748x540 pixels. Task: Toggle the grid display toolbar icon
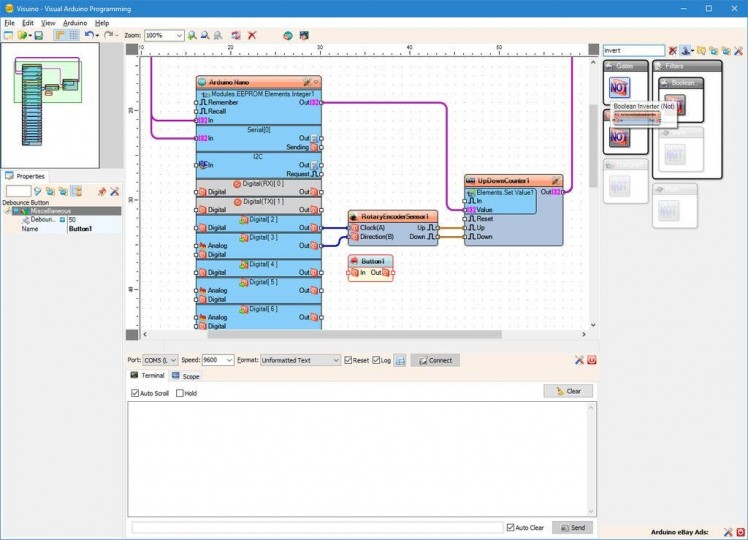tap(73, 35)
